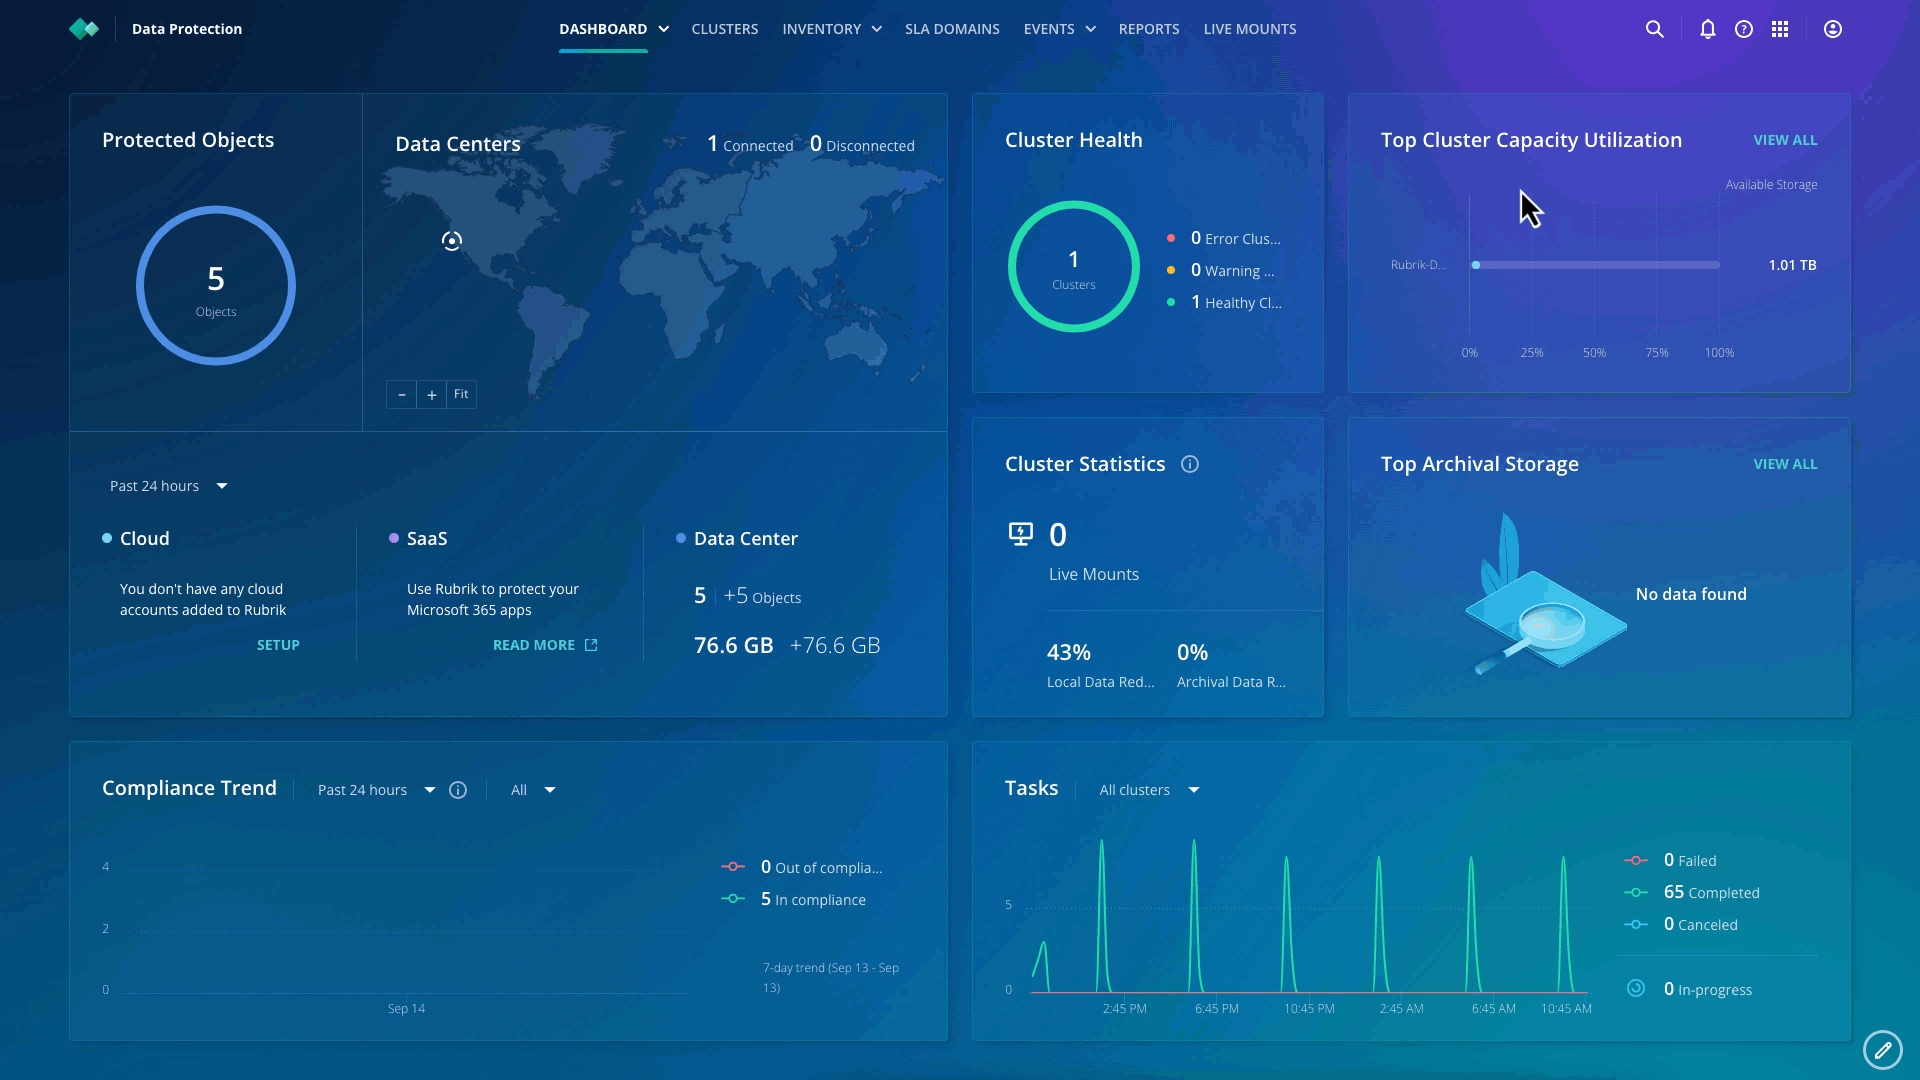Open the user account profile icon
The image size is (1920, 1080).
(1833, 29)
